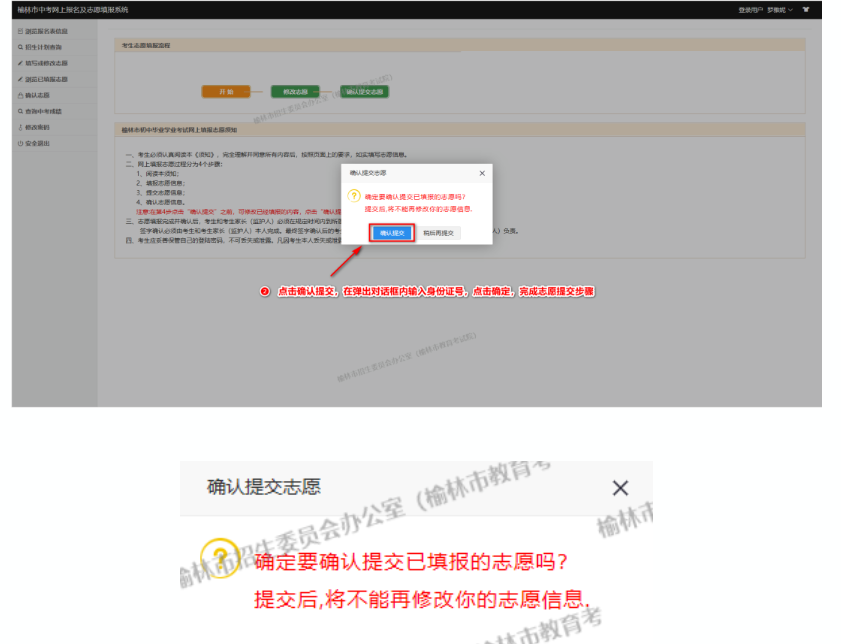Click the orange 开始 flow step button
The height and width of the screenshot is (644, 841).
click(225, 91)
